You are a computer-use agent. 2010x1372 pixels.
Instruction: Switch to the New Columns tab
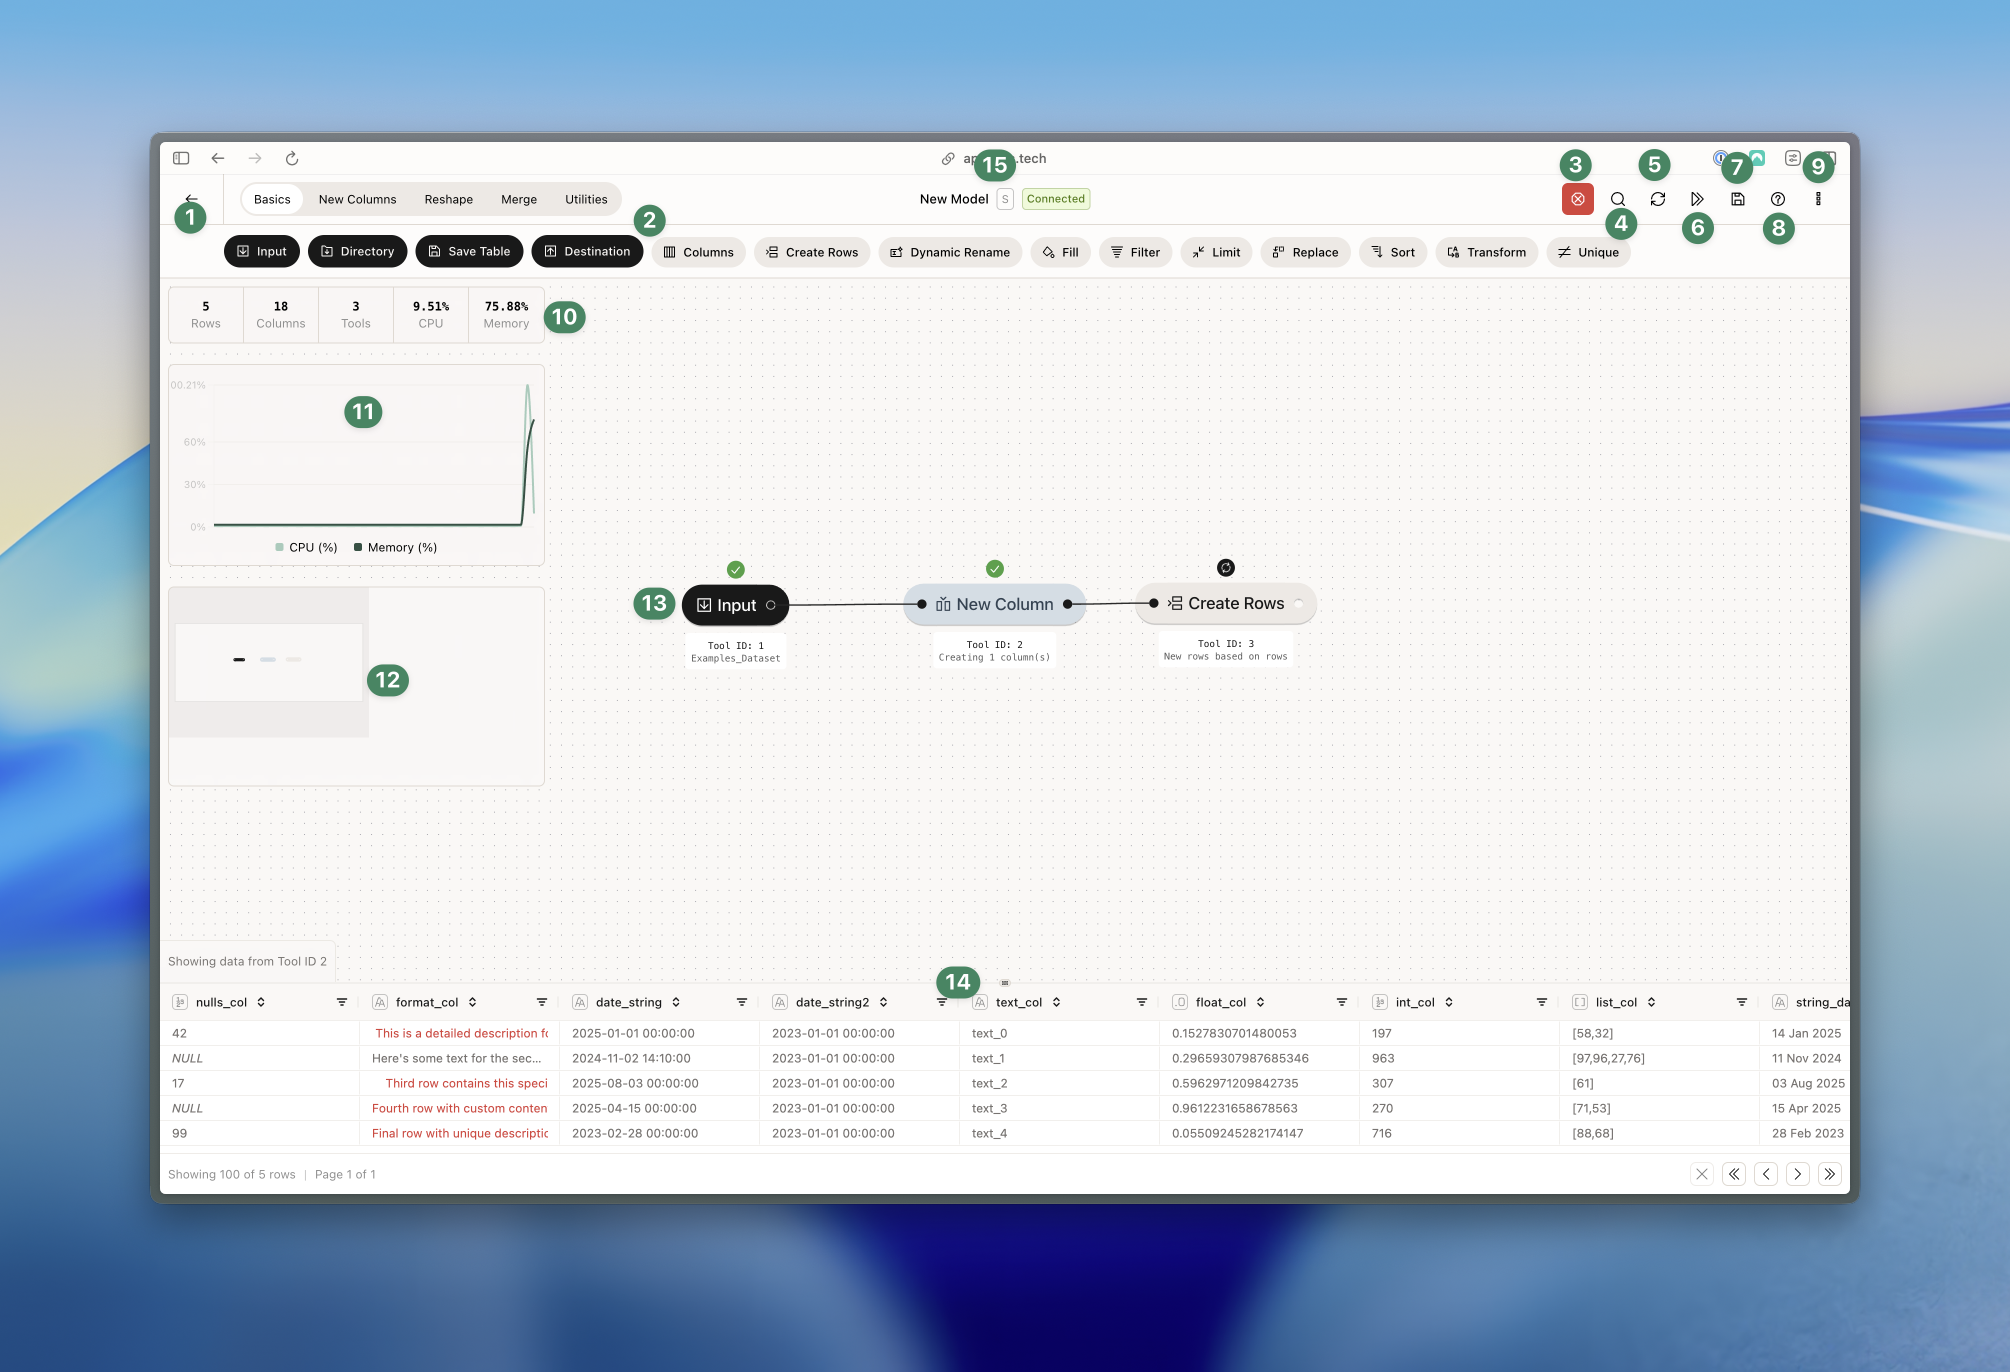357,199
